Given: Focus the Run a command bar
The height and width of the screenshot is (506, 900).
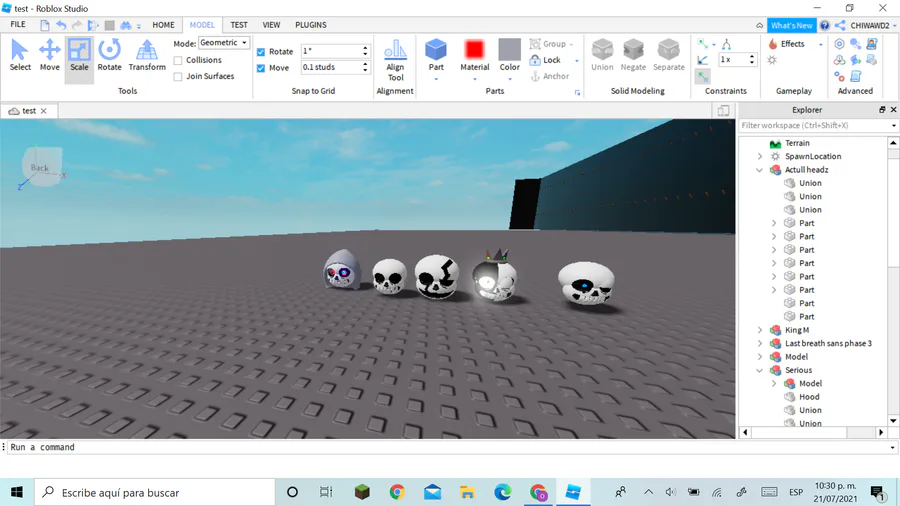Looking at the screenshot, I should (x=448, y=447).
